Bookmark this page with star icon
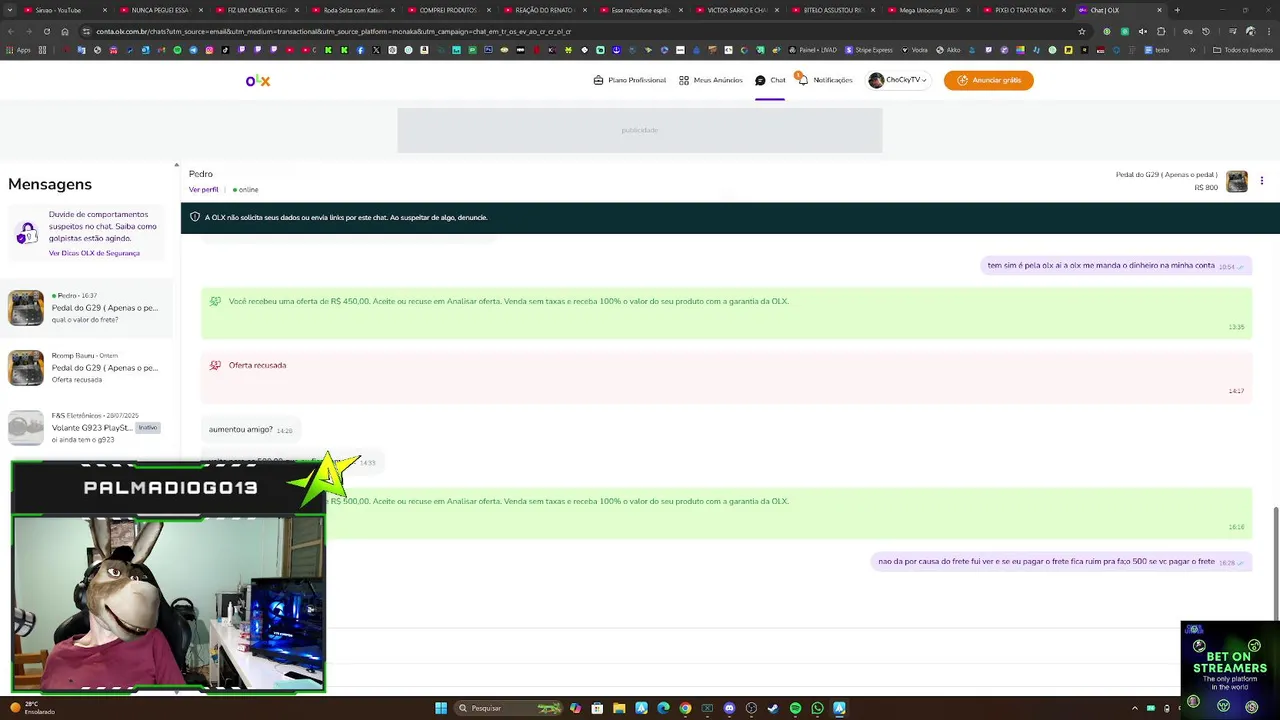 (1081, 31)
